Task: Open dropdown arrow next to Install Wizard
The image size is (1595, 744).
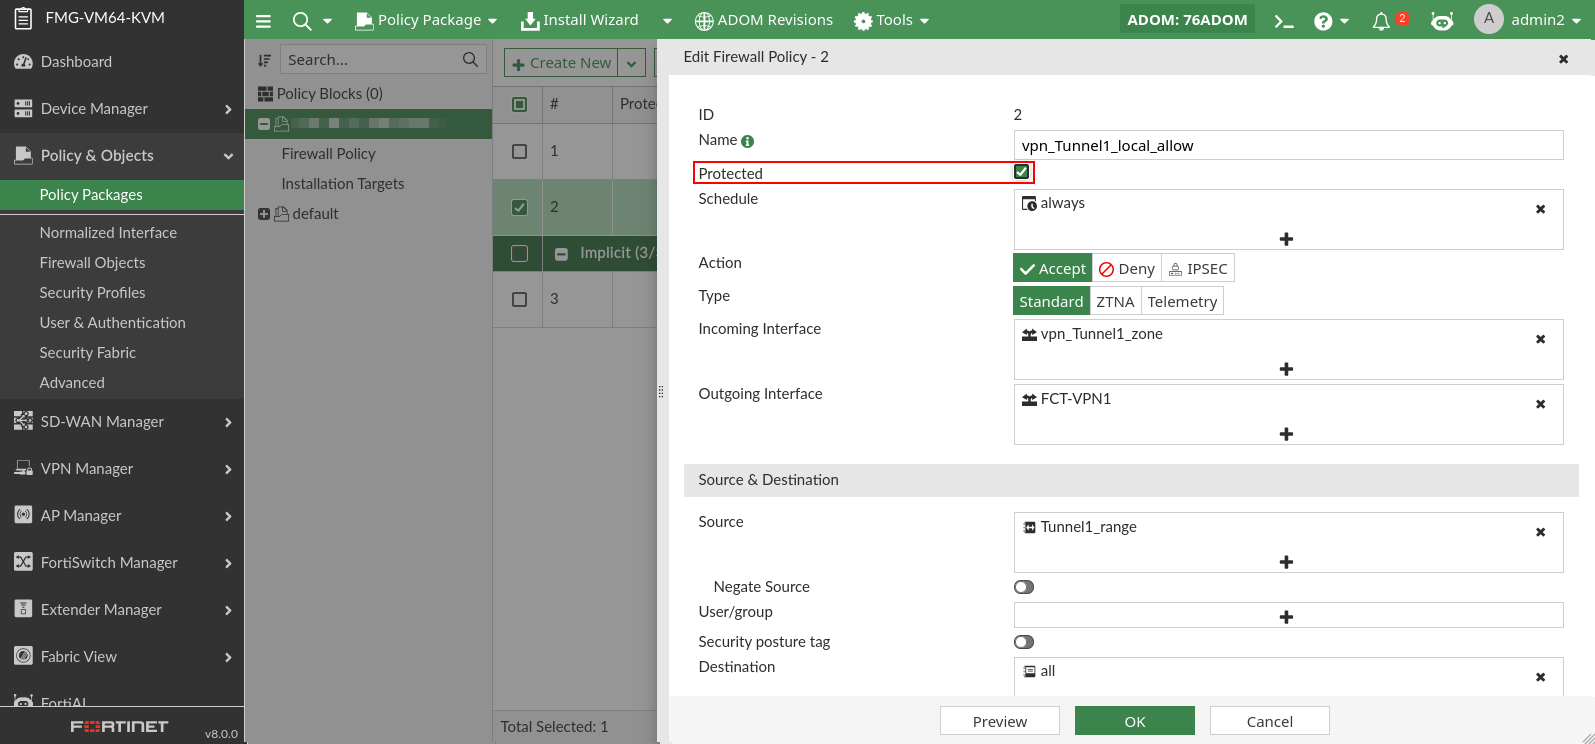Action: (667, 20)
